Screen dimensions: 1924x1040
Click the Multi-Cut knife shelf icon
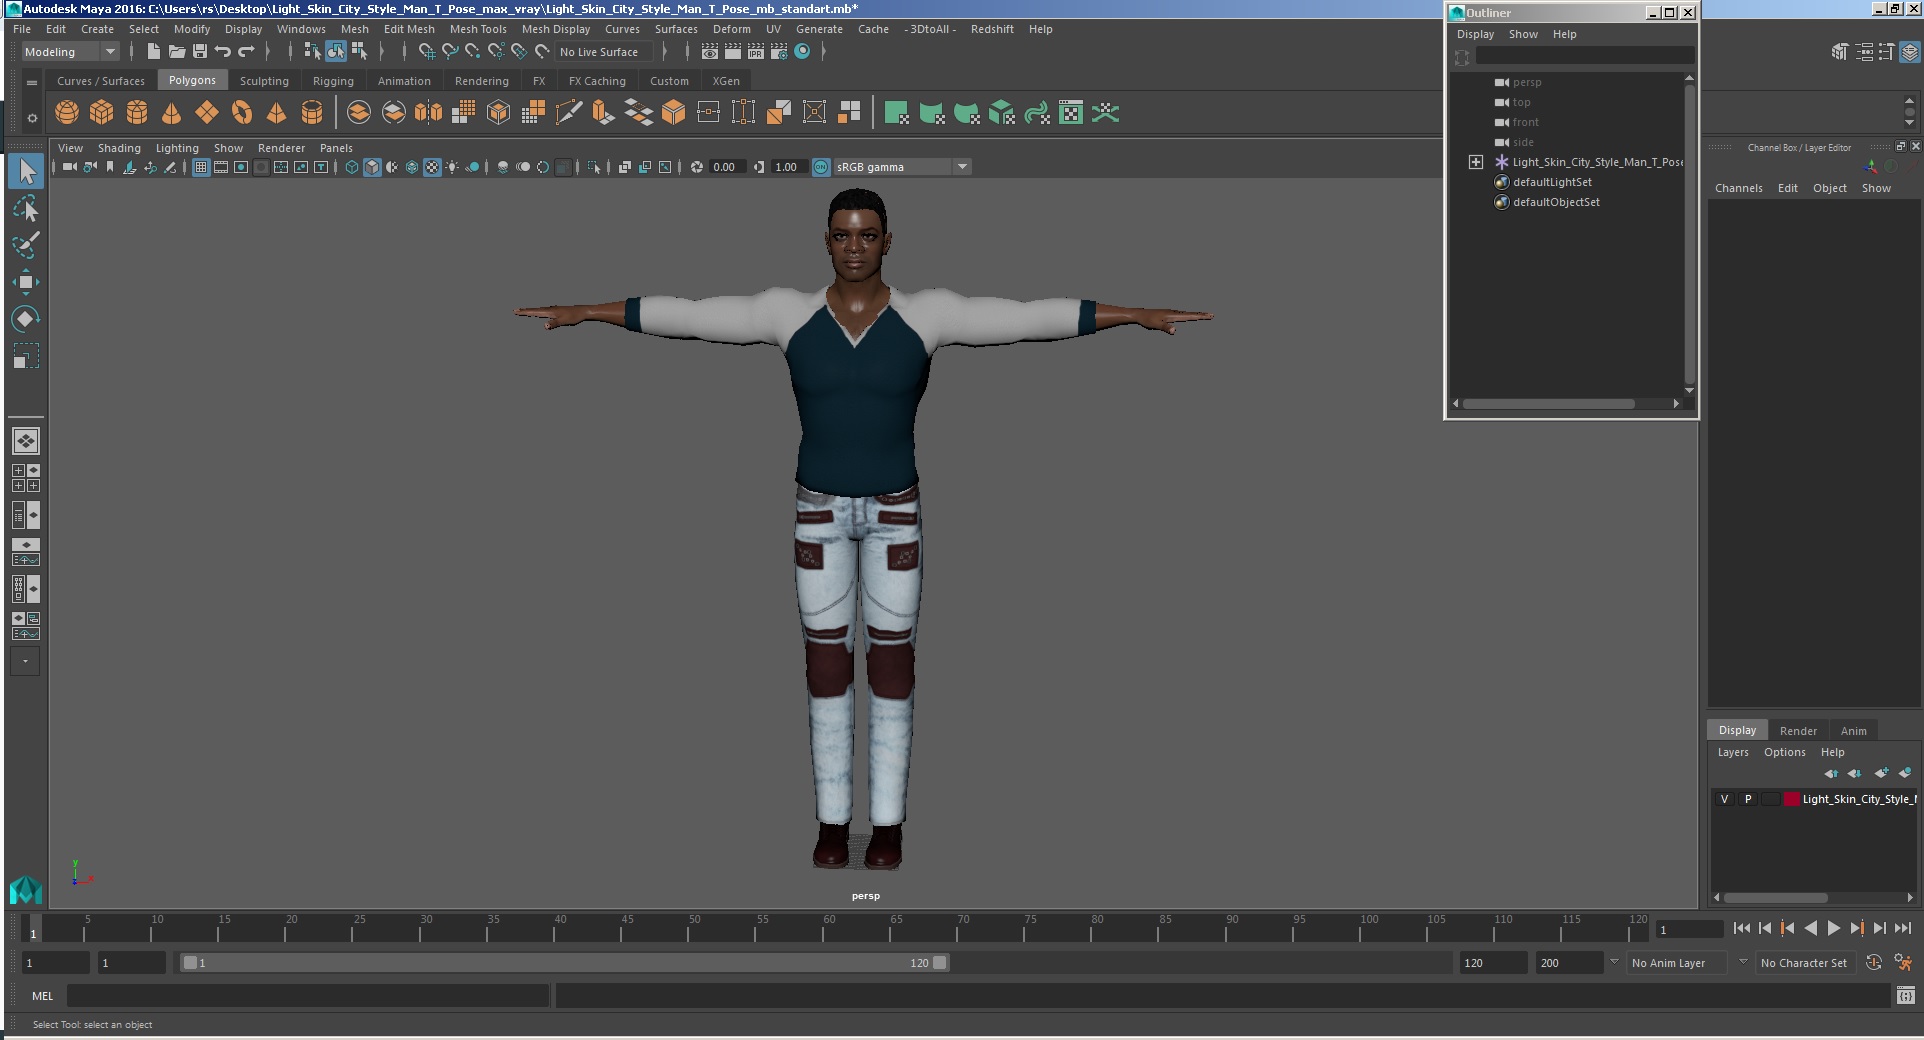568,113
